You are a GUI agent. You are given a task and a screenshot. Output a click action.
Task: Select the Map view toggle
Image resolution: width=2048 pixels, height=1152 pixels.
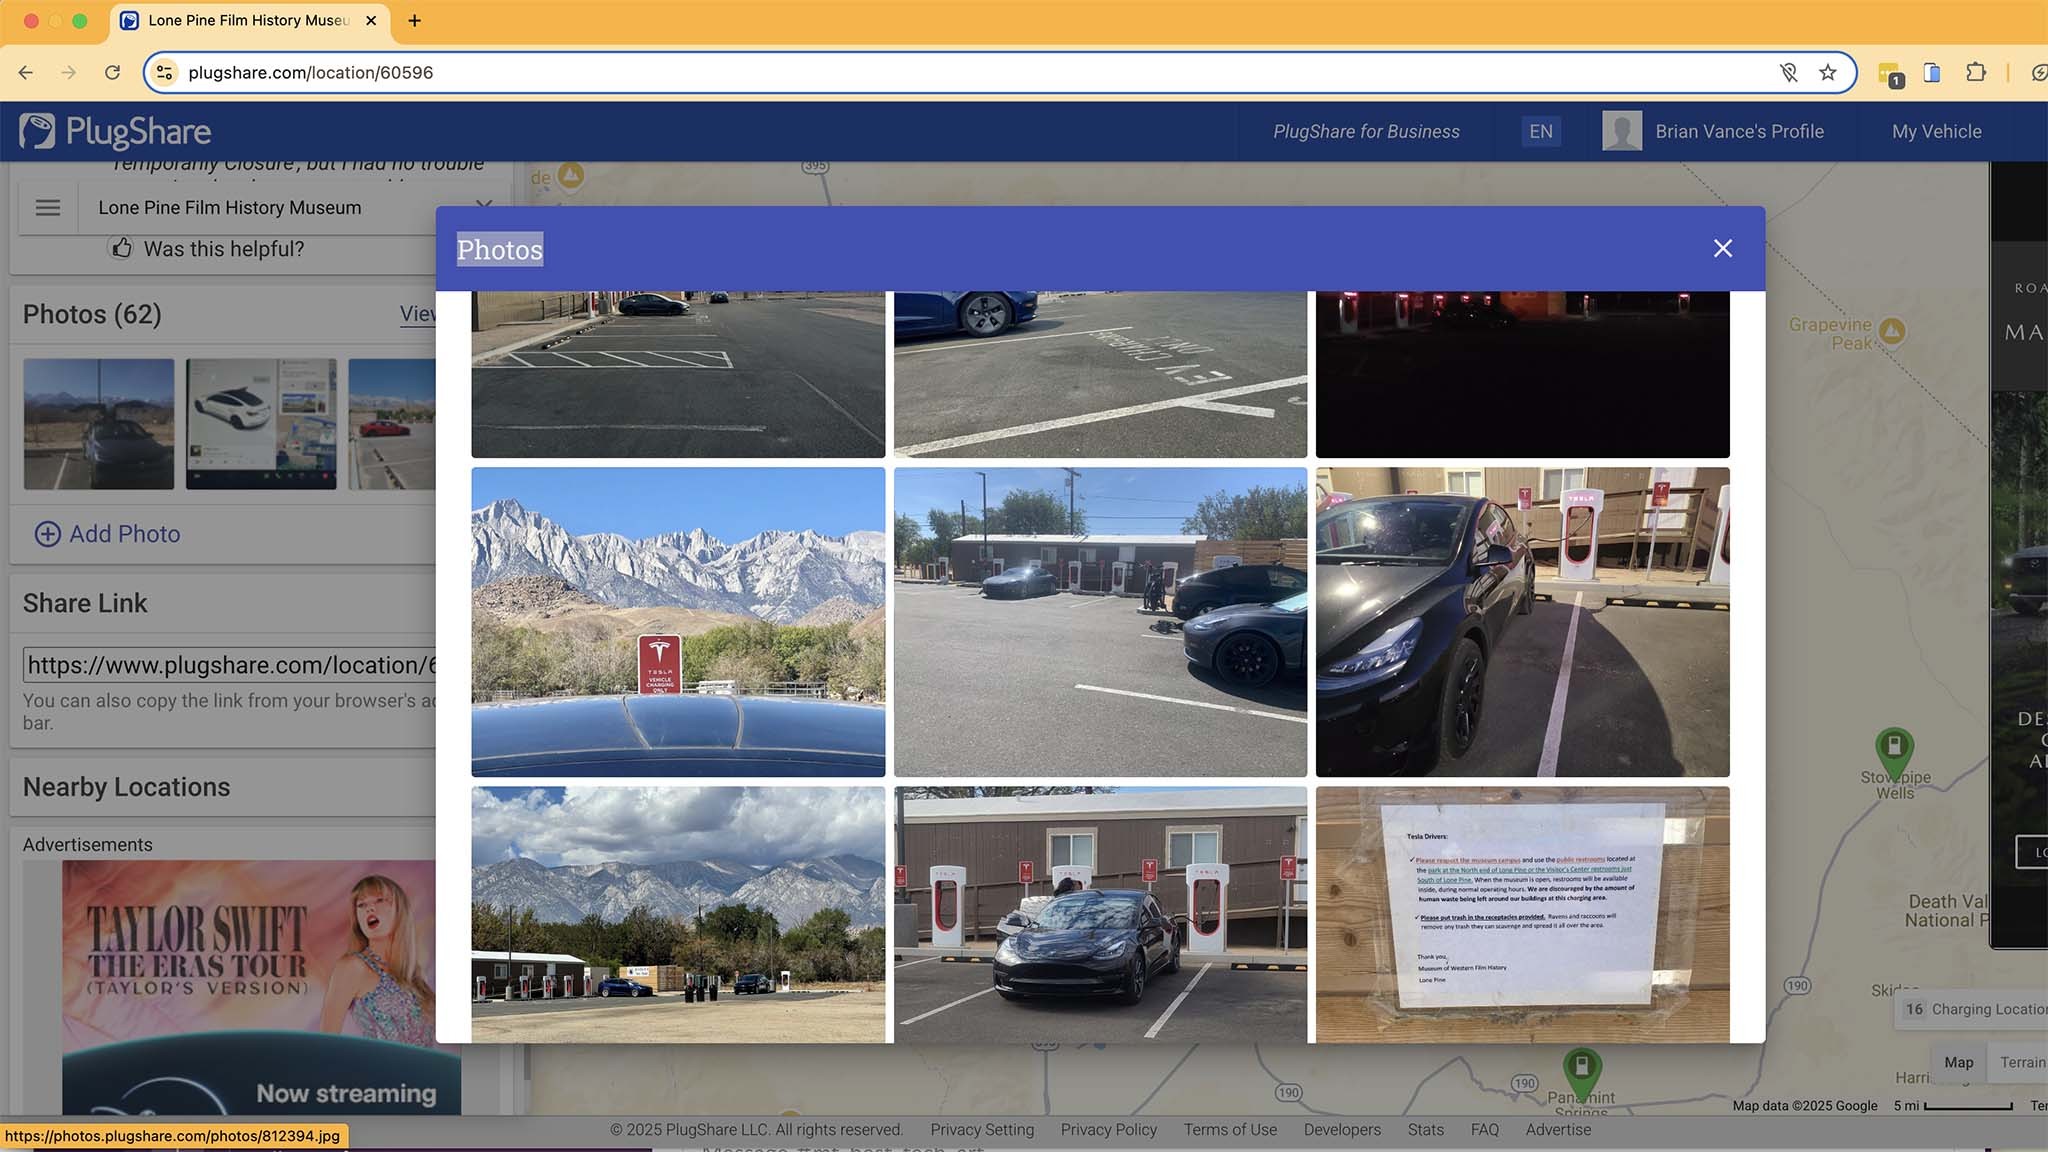pos(1958,1062)
